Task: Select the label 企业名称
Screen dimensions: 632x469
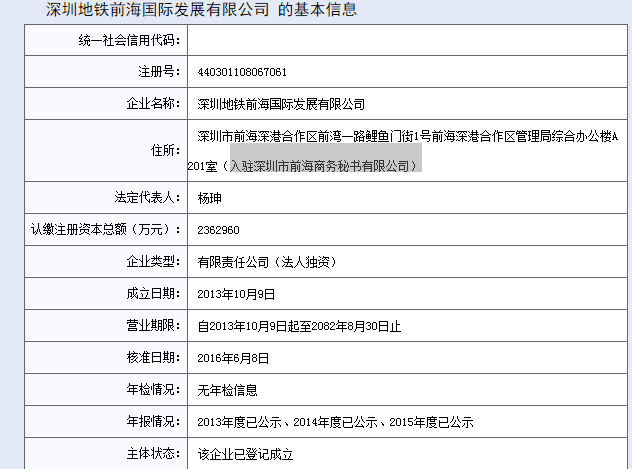Action: (x=153, y=104)
